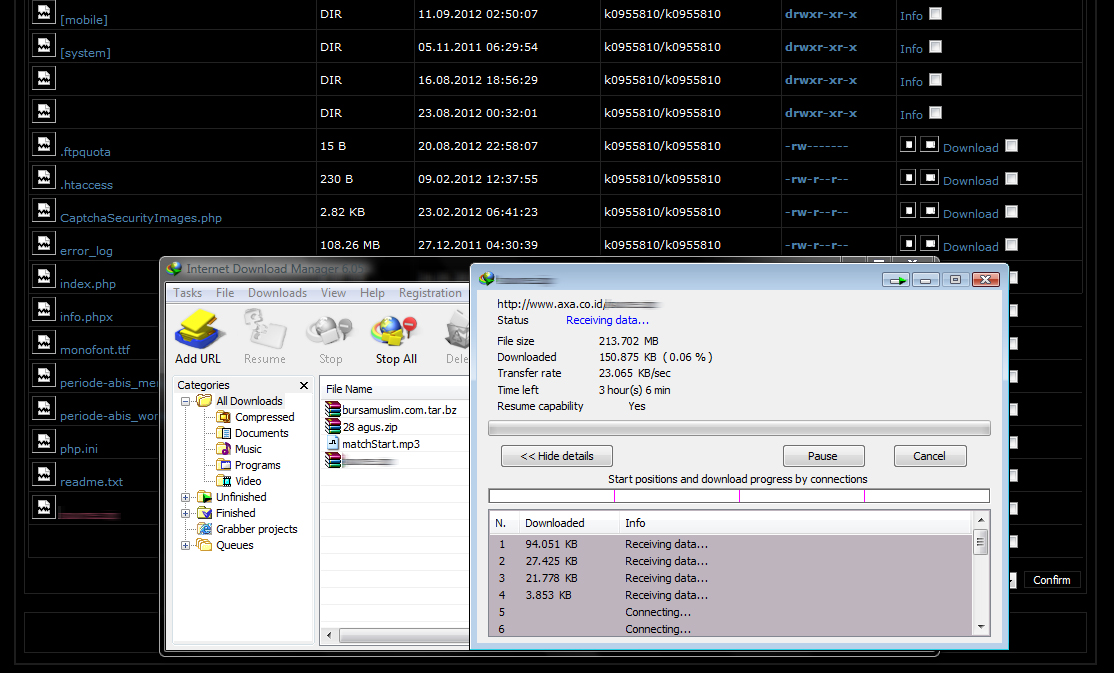Click the file icon beside error_log
Screen dimensions: 1114x673
[44, 243]
